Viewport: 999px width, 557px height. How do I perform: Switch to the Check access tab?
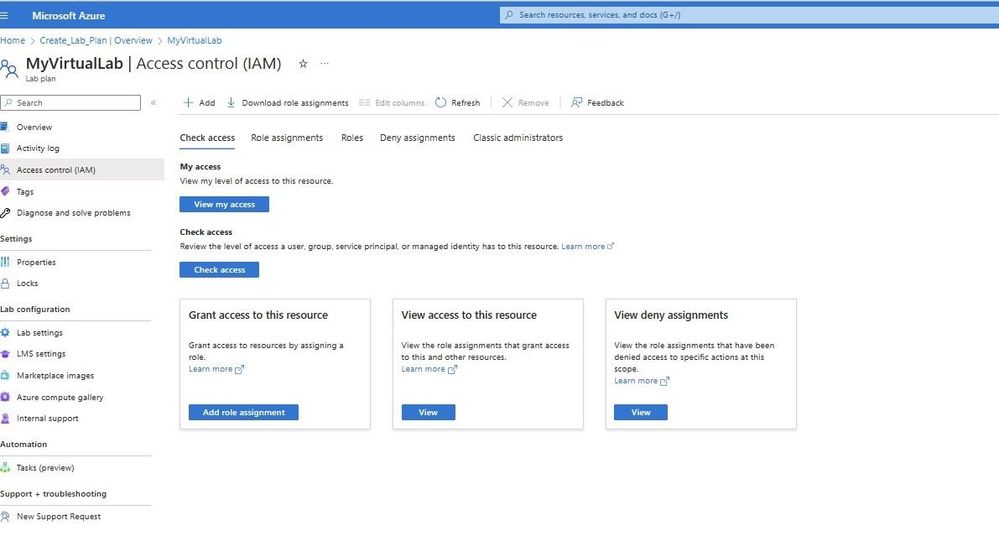pyautogui.click(x=207, y=138)
